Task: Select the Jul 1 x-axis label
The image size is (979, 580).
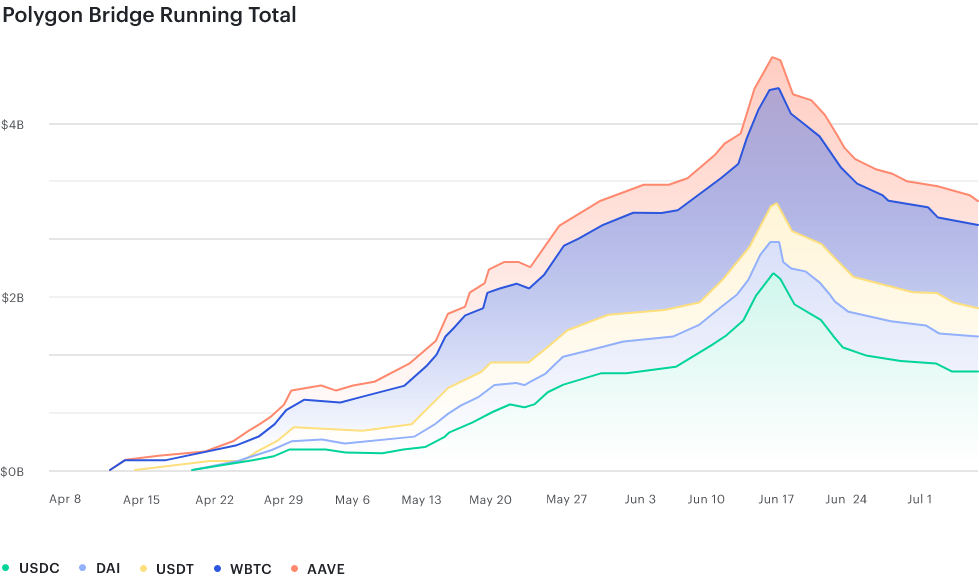Action: (920, 499)
